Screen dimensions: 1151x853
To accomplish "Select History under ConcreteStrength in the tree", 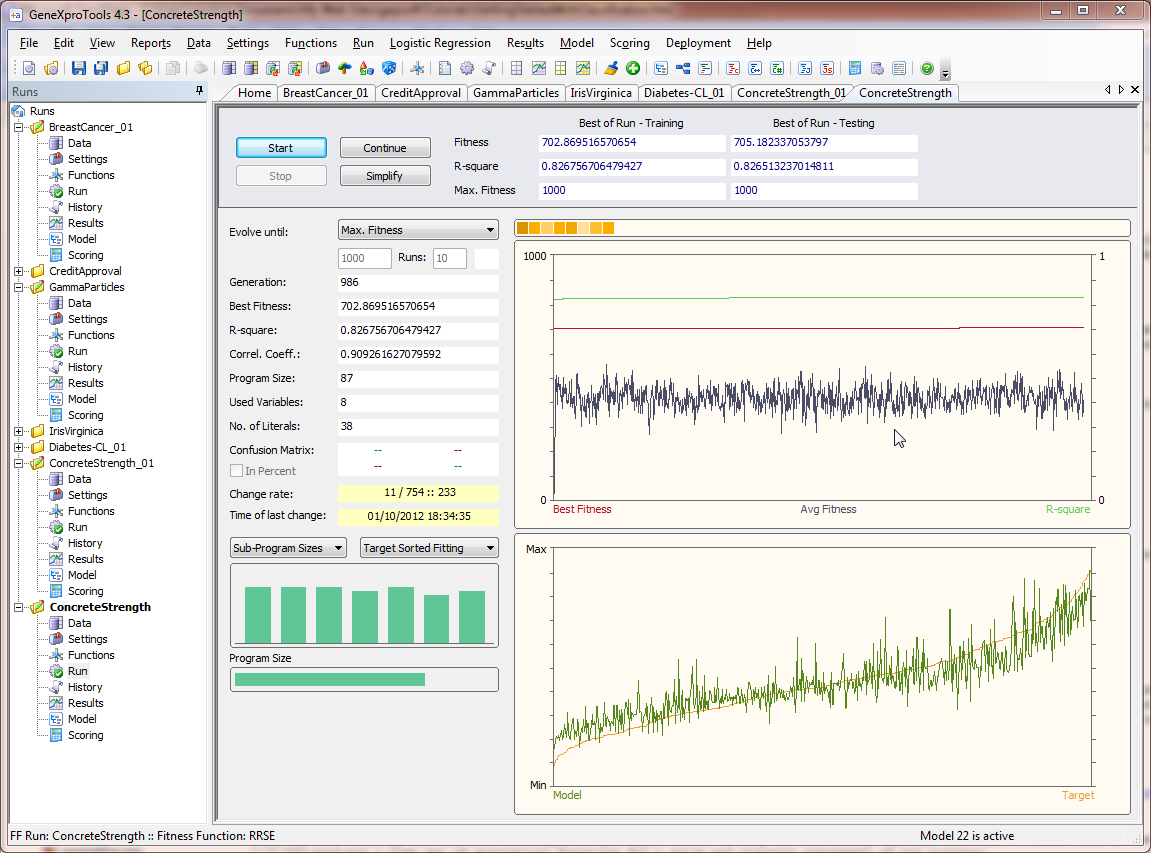I will [84, 687].
